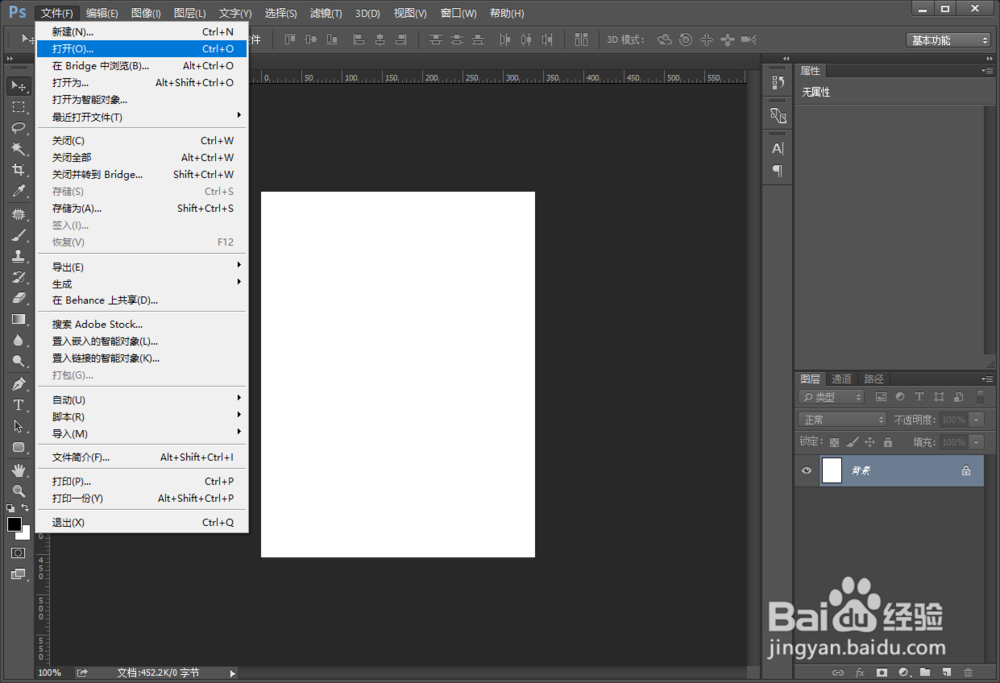This screenshot has width=1000, height=683.
Task: Add layer style fx icon
Action: point(860,672)
